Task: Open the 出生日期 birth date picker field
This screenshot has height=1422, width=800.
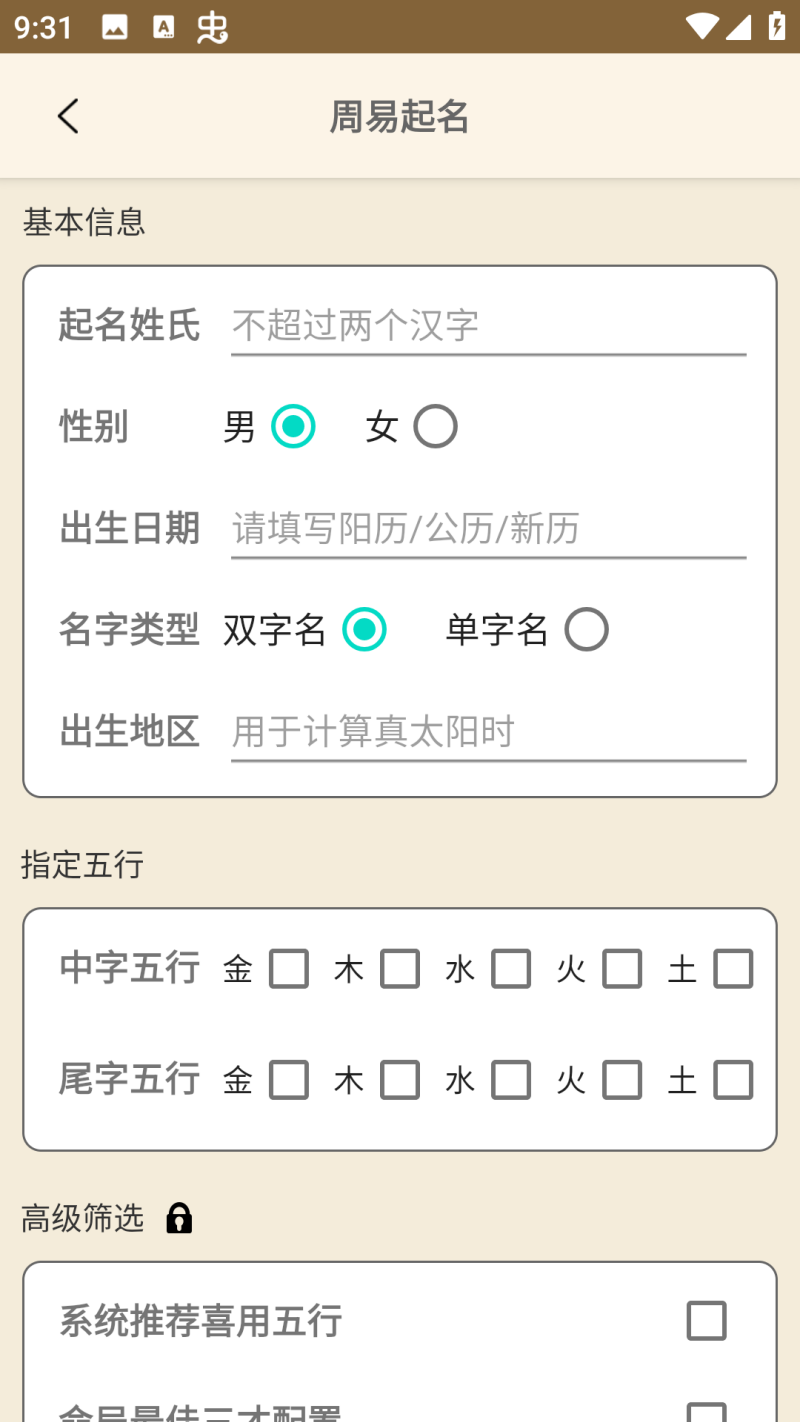Action: click(488, 529)
